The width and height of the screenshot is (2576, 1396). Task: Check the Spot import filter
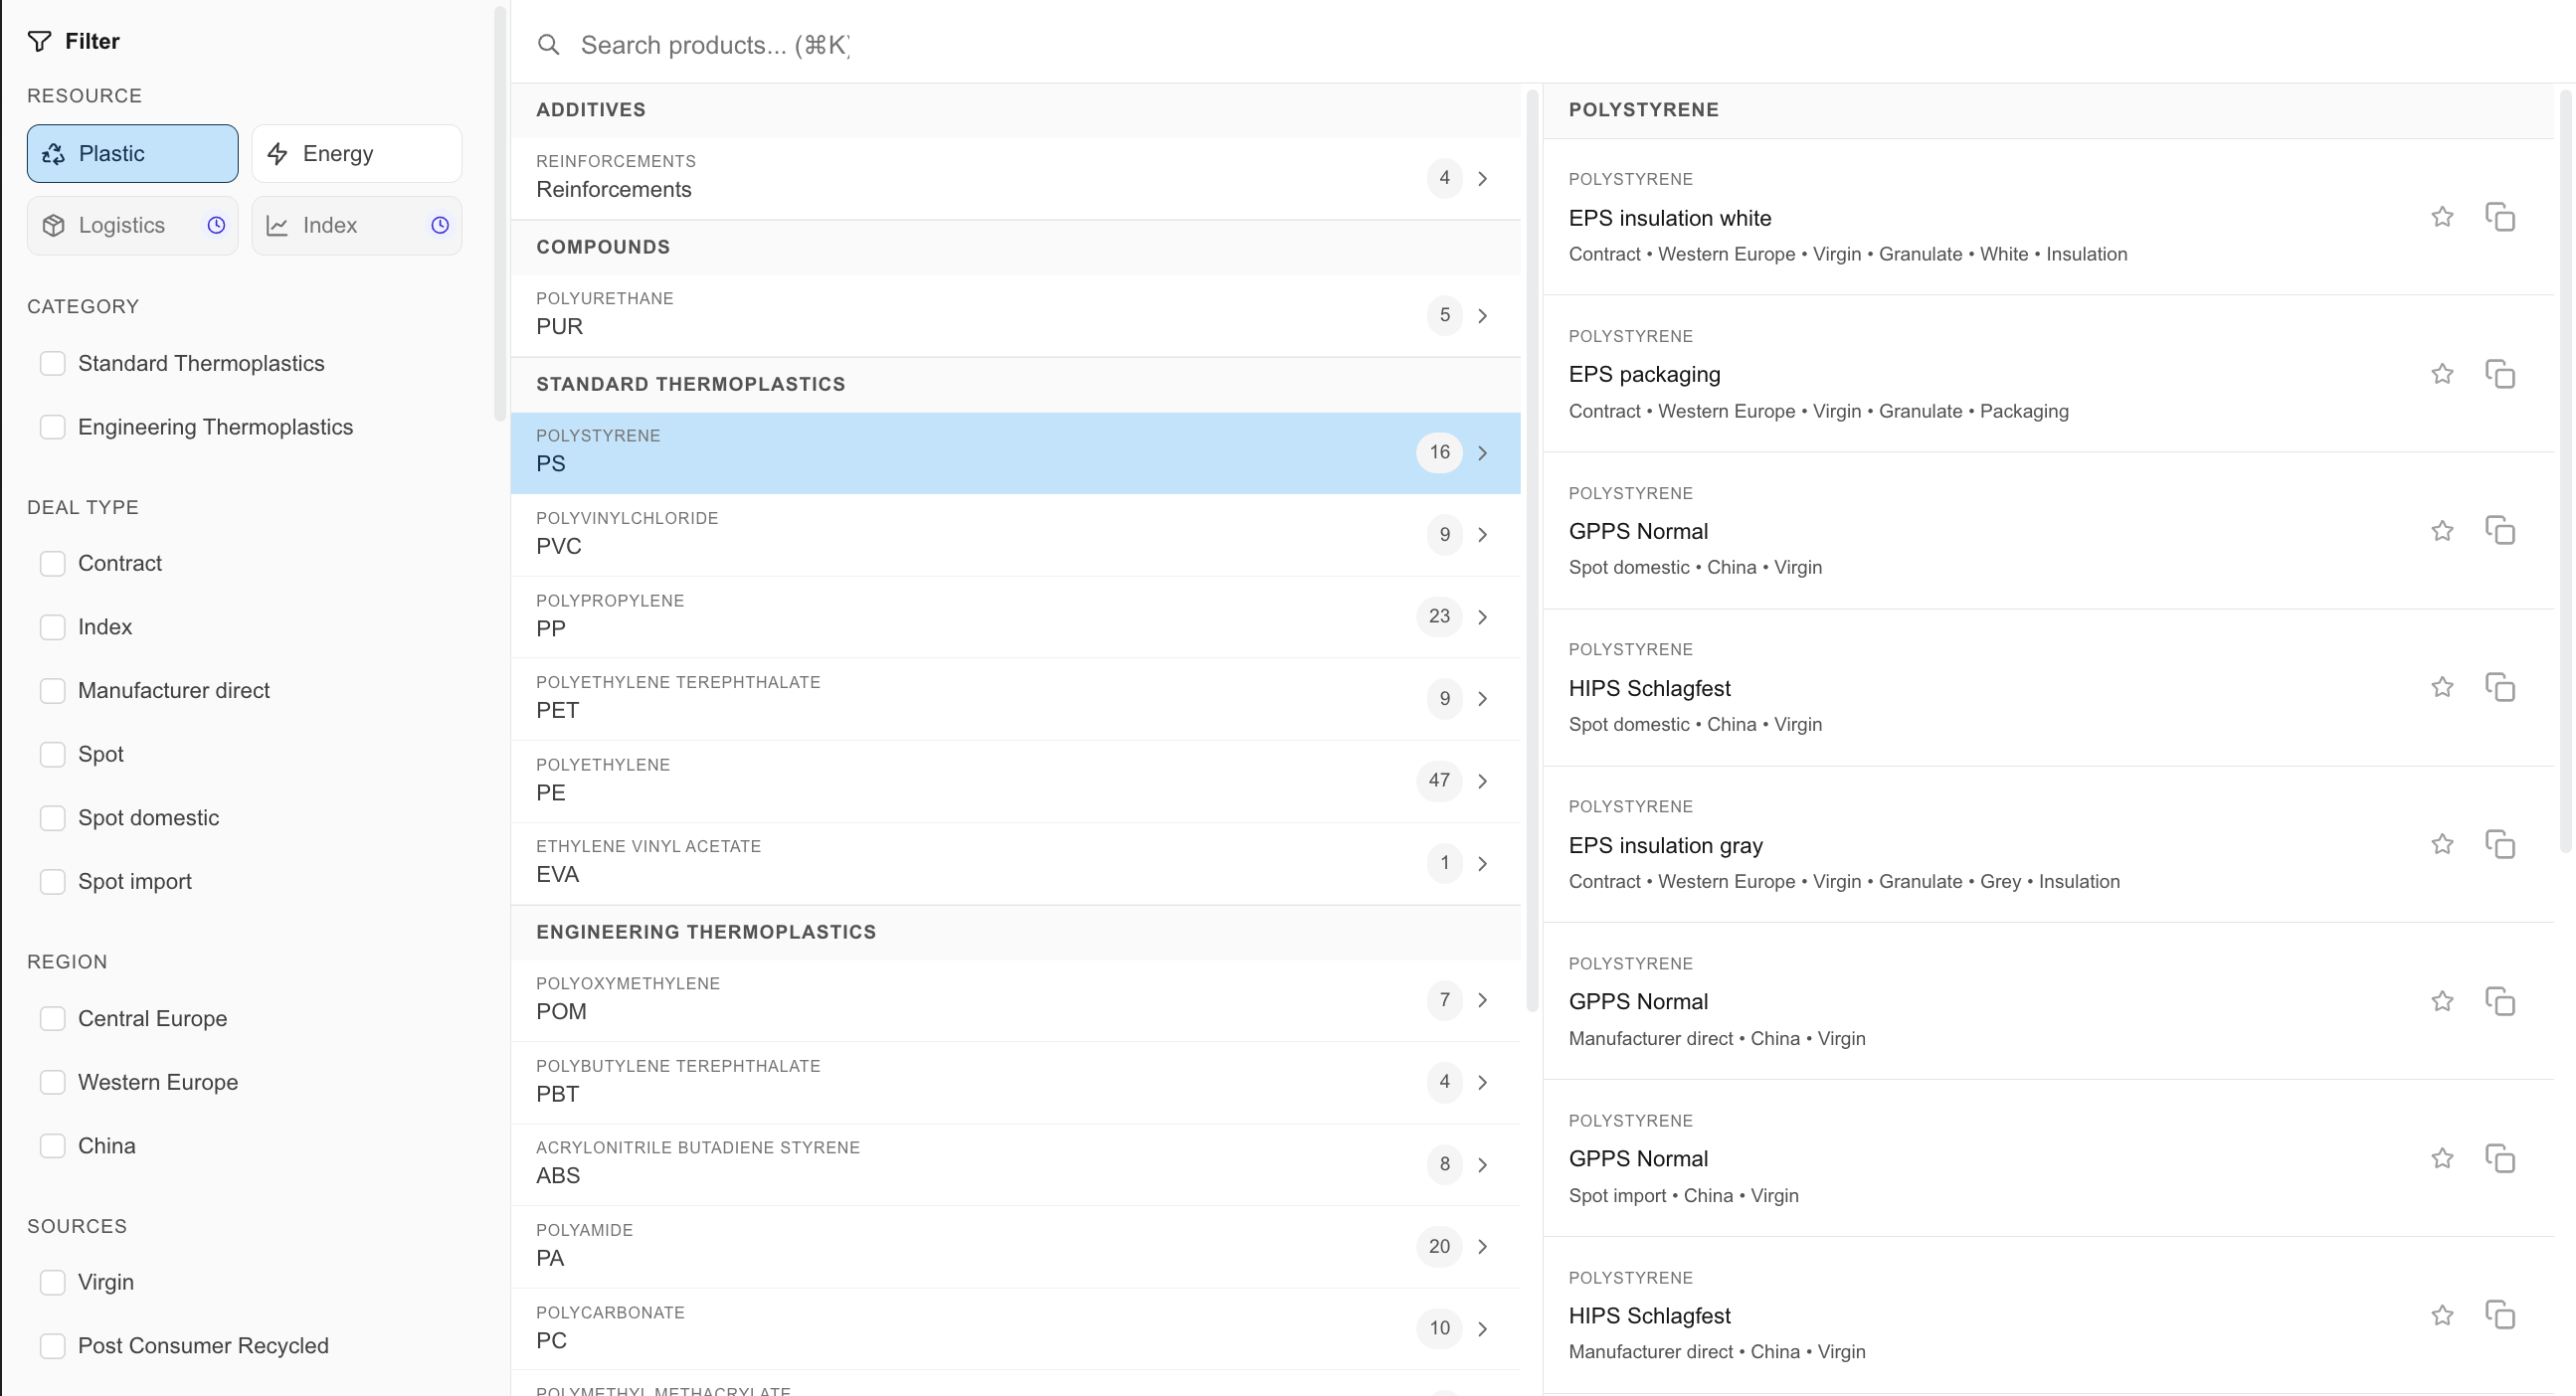tap(52, 881)
